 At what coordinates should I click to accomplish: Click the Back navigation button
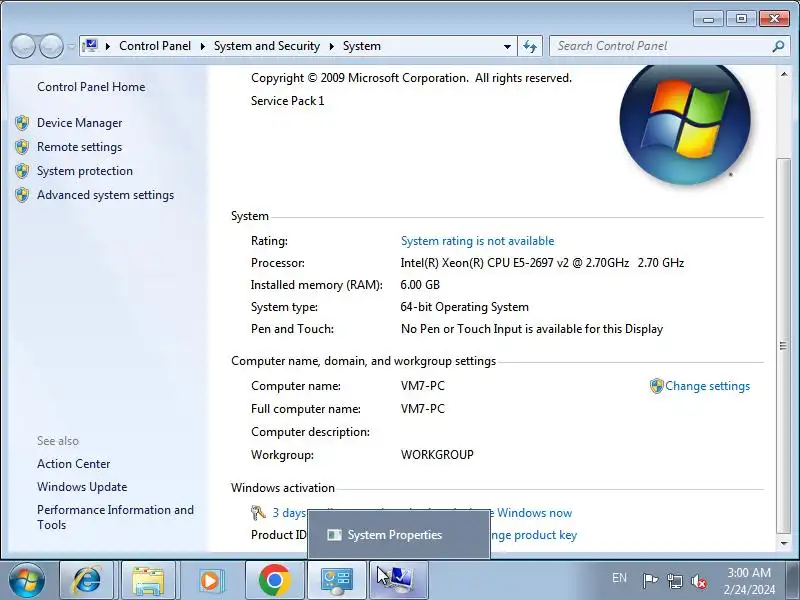pyautogui.click(x=23, y=46)
